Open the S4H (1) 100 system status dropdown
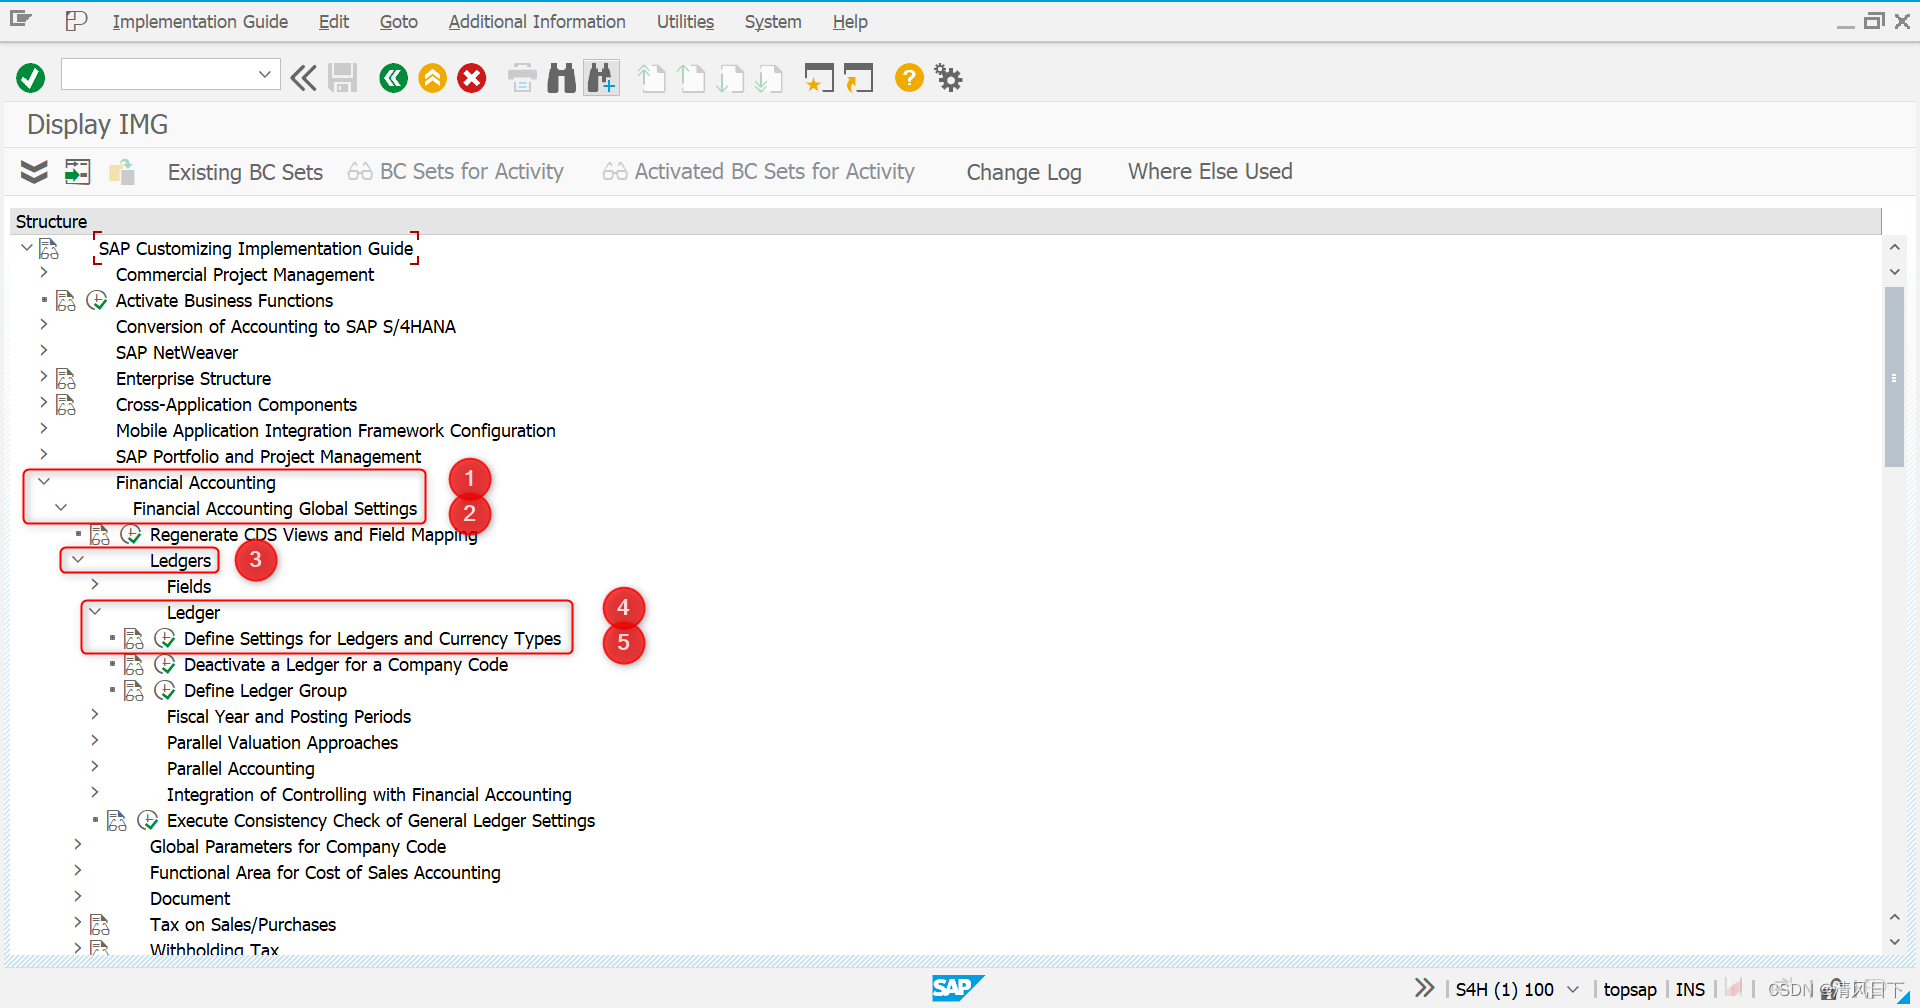Image resolution: width=1920 pixels, height=1008 pixels. tap(1573, 989)
